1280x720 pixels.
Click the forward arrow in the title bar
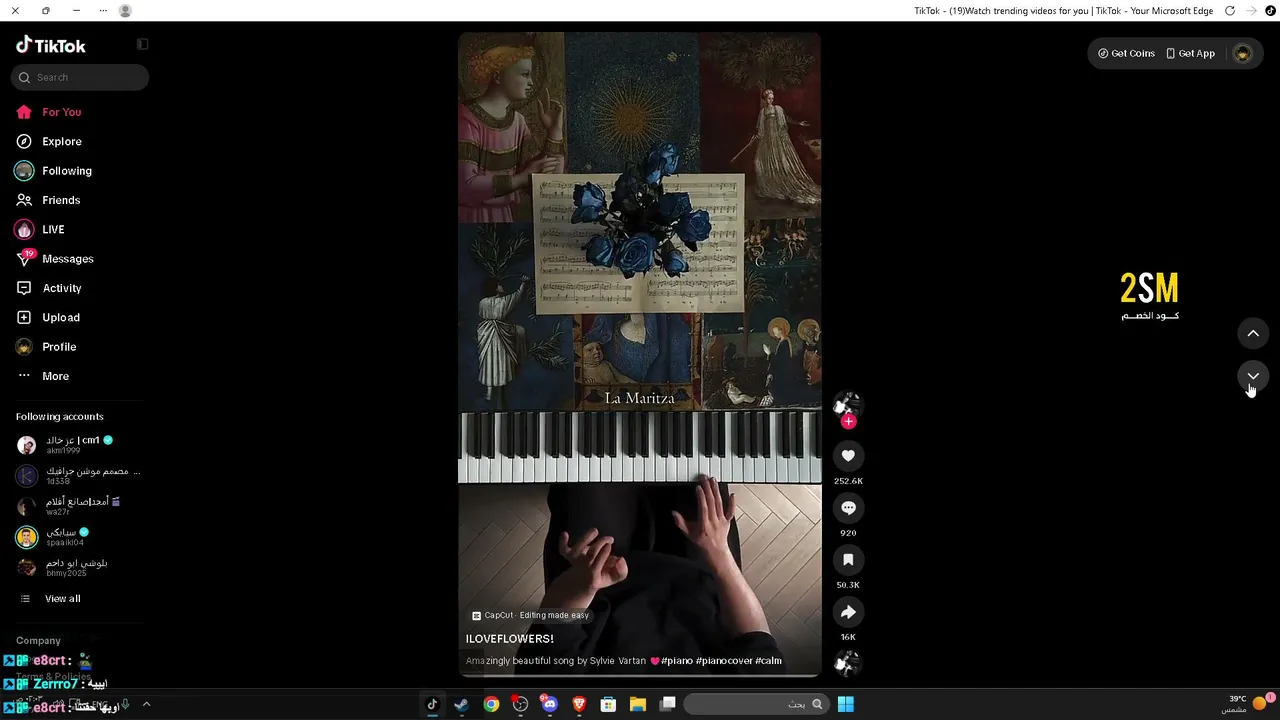click(1251, 11)
